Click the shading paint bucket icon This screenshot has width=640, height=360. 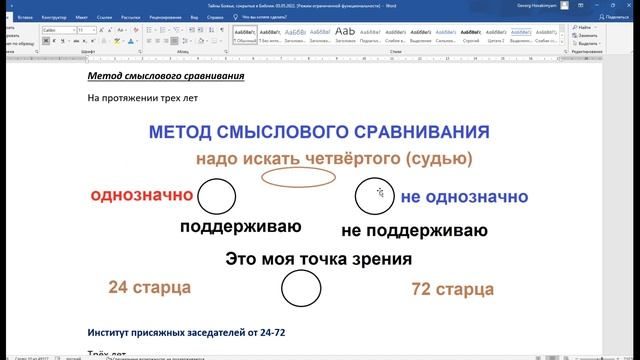201,41
